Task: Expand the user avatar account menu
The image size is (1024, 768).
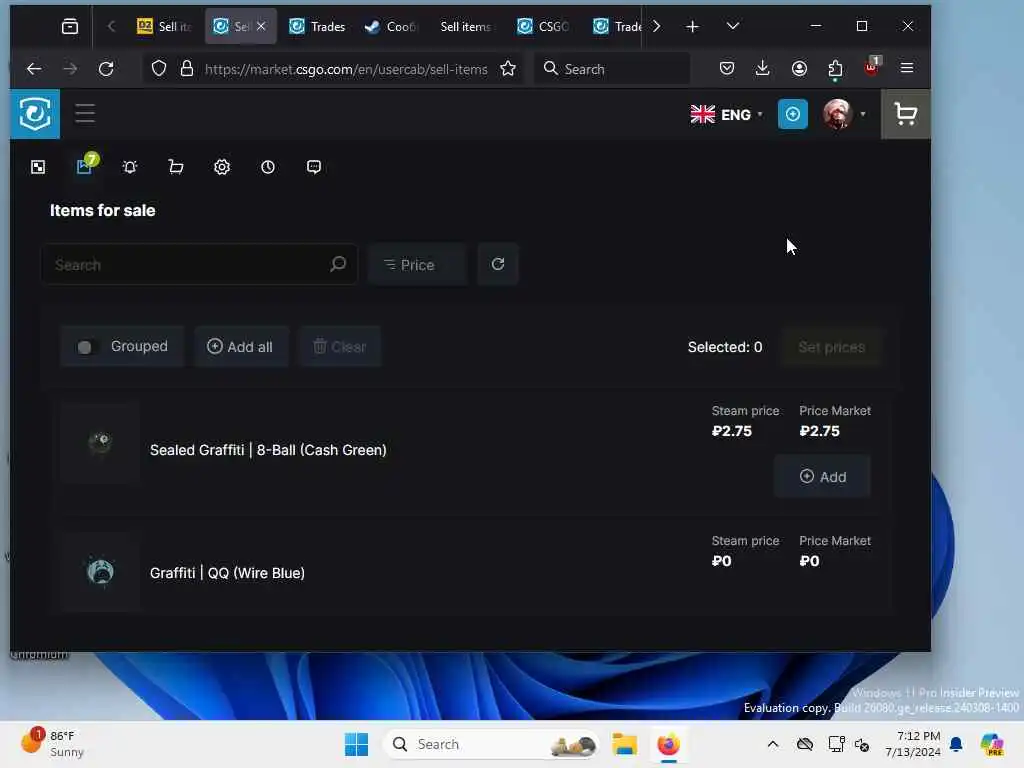Action: click(x=844, y=114)
